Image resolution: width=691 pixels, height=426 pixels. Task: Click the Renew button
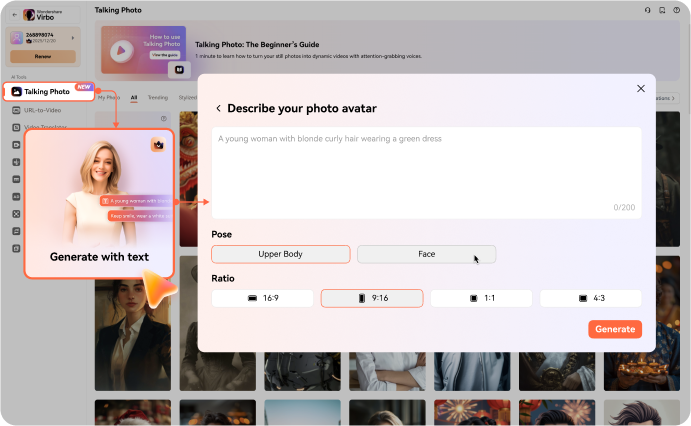coord(41,57)
